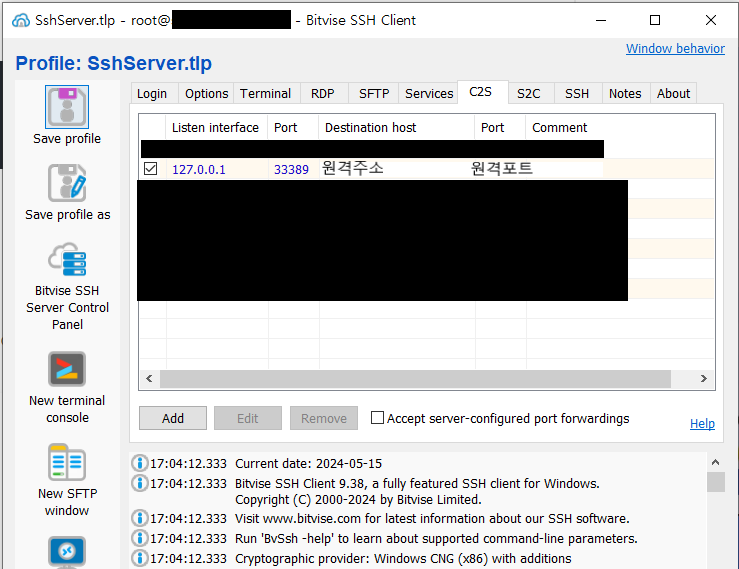Image resolution: width=739 pixels, height=569 pixels.
Task: Open Bitvise SSH Server Control Panel
Action: (x=67, y=259)
